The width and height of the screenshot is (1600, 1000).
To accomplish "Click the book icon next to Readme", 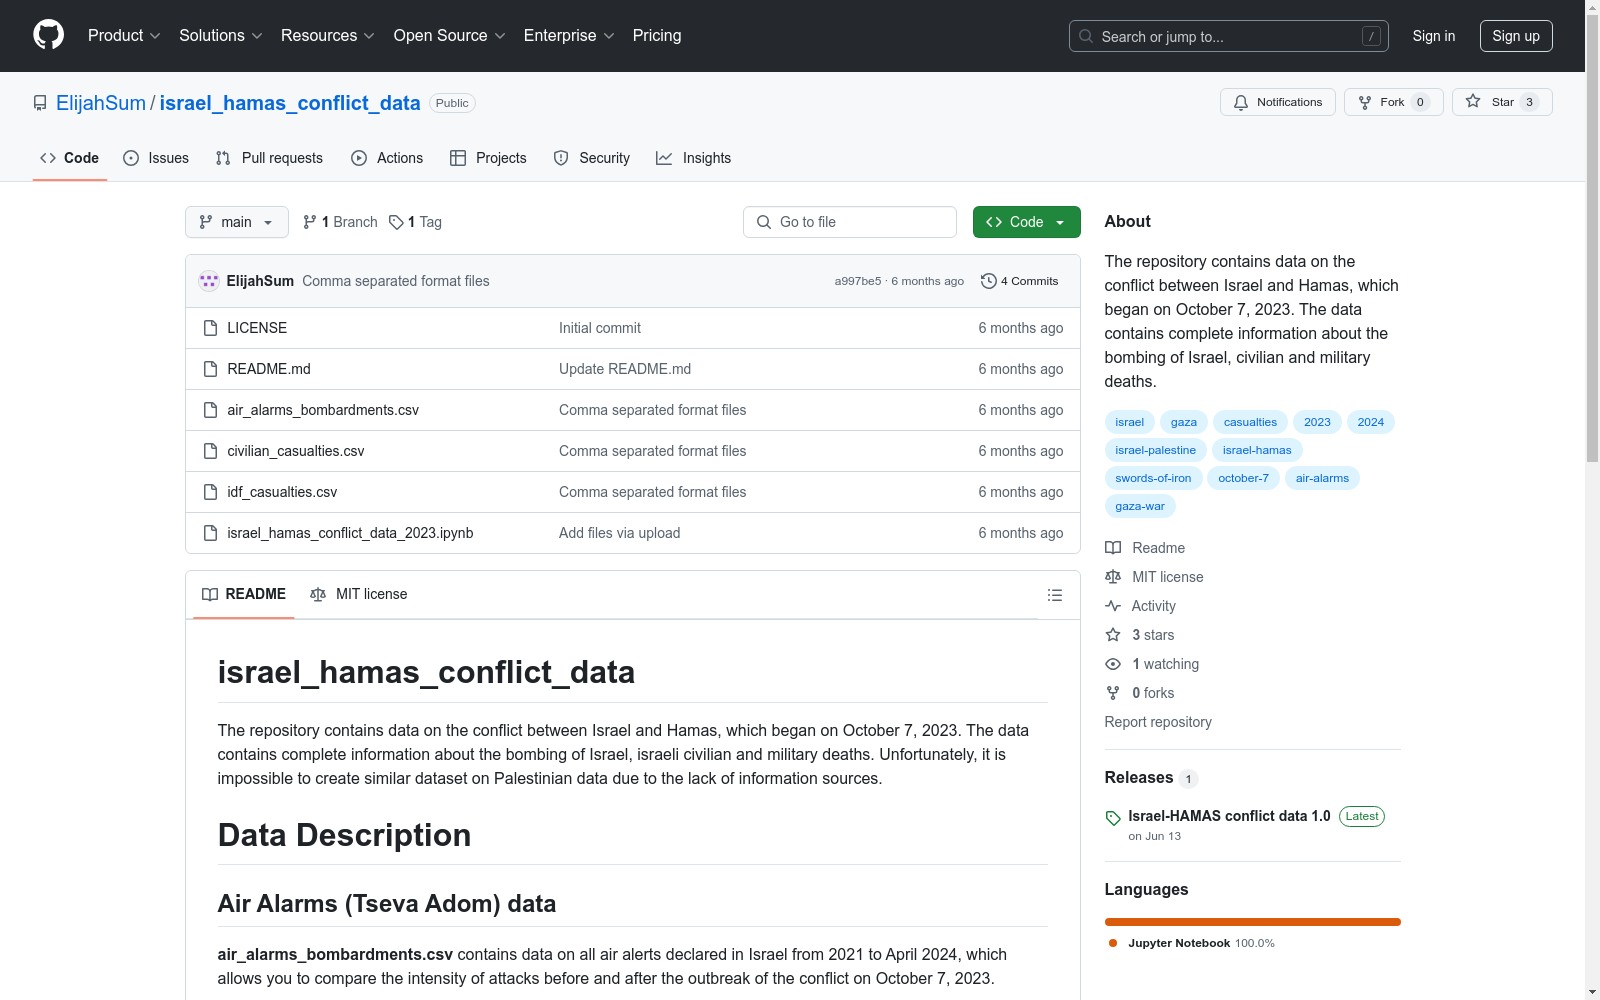I will pyautogui.click(x=1113, y=548).
